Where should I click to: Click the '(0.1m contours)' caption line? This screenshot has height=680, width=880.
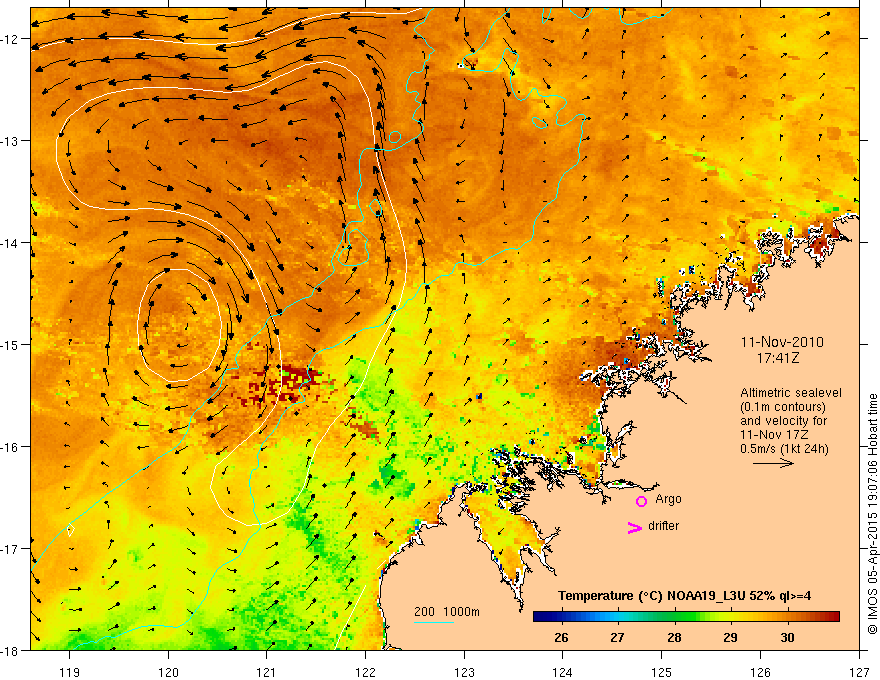click(x=783, y=407)
